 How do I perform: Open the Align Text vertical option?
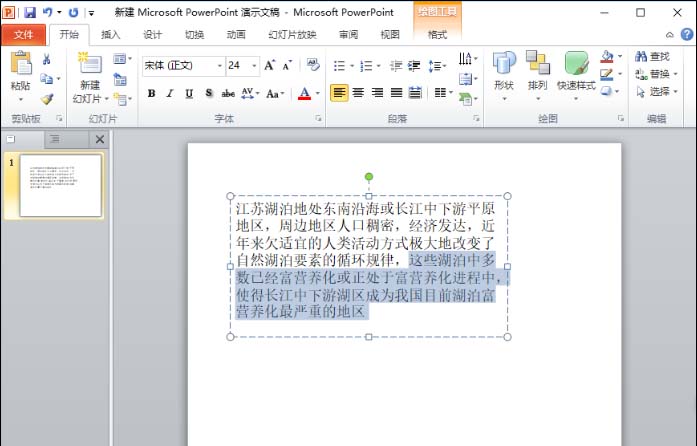[468, 79]
